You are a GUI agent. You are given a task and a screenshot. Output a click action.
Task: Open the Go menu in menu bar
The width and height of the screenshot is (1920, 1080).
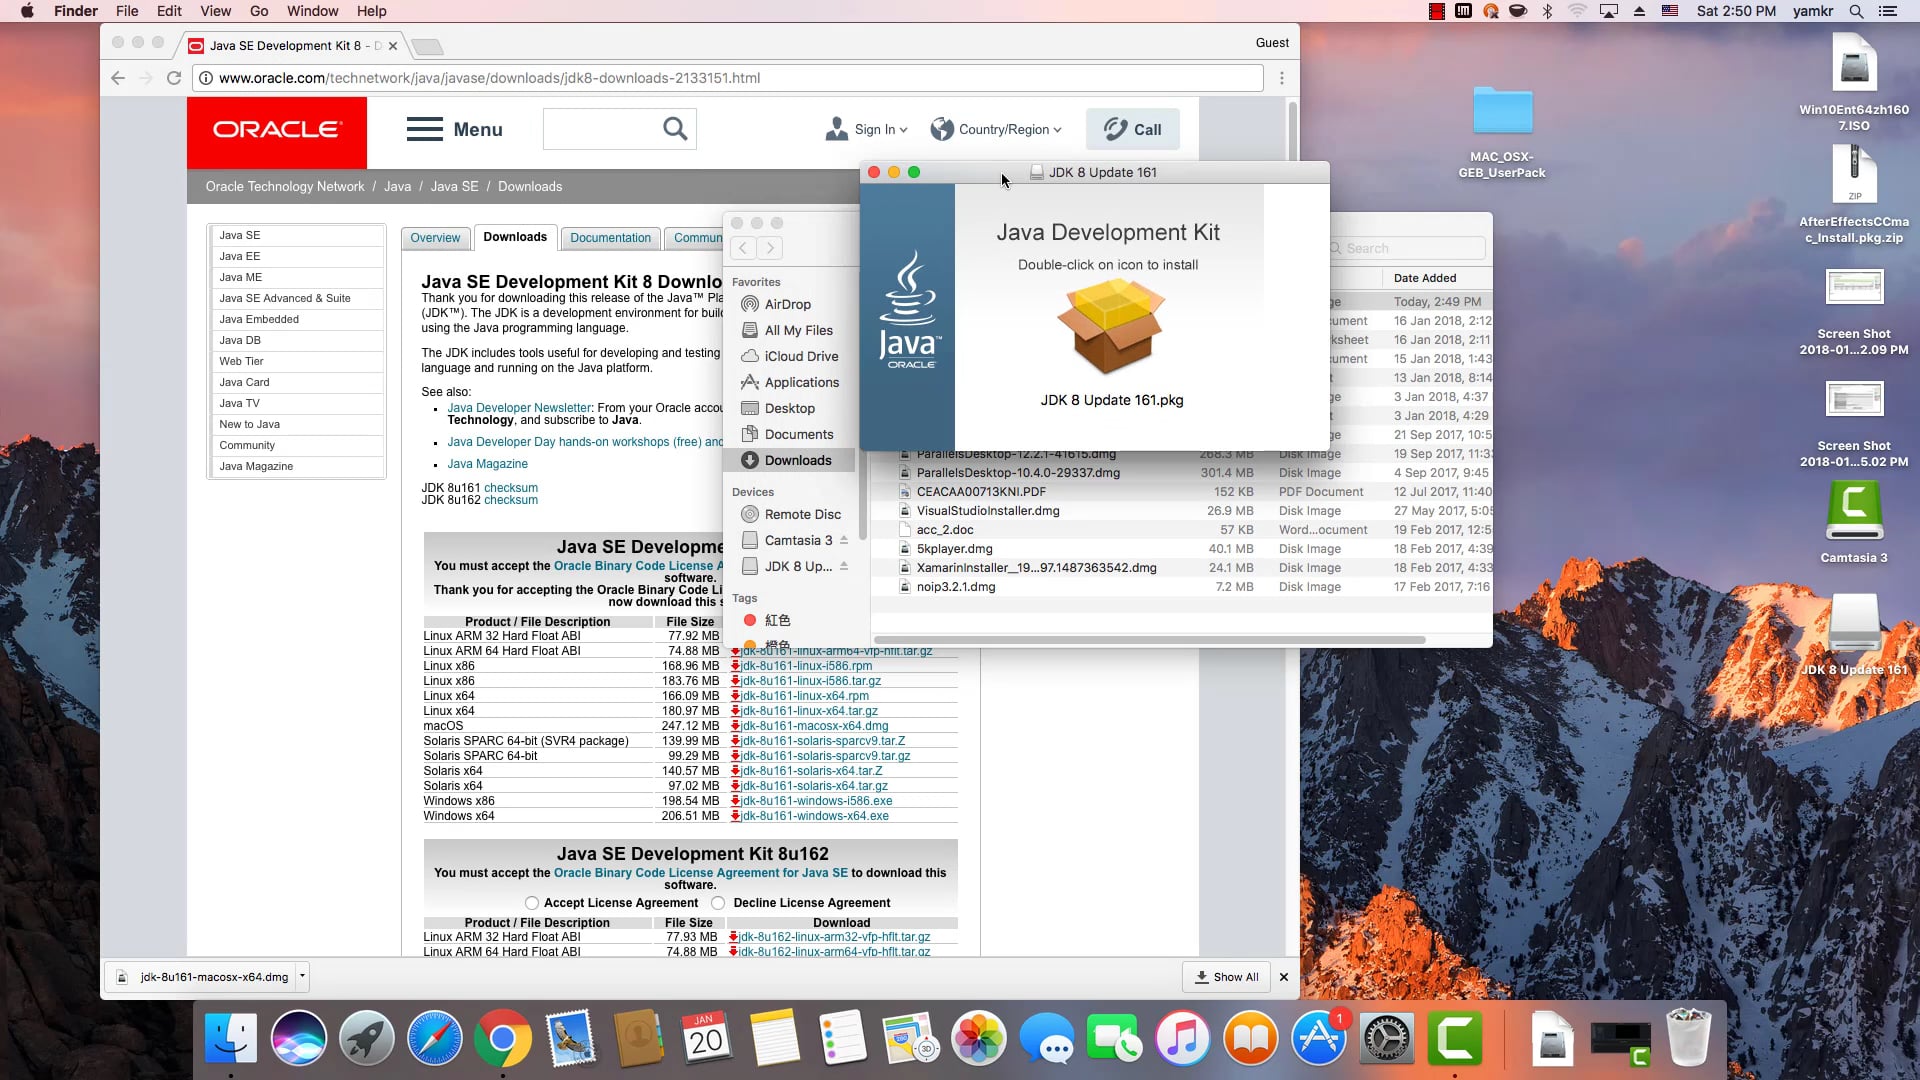tap(259, 11)
